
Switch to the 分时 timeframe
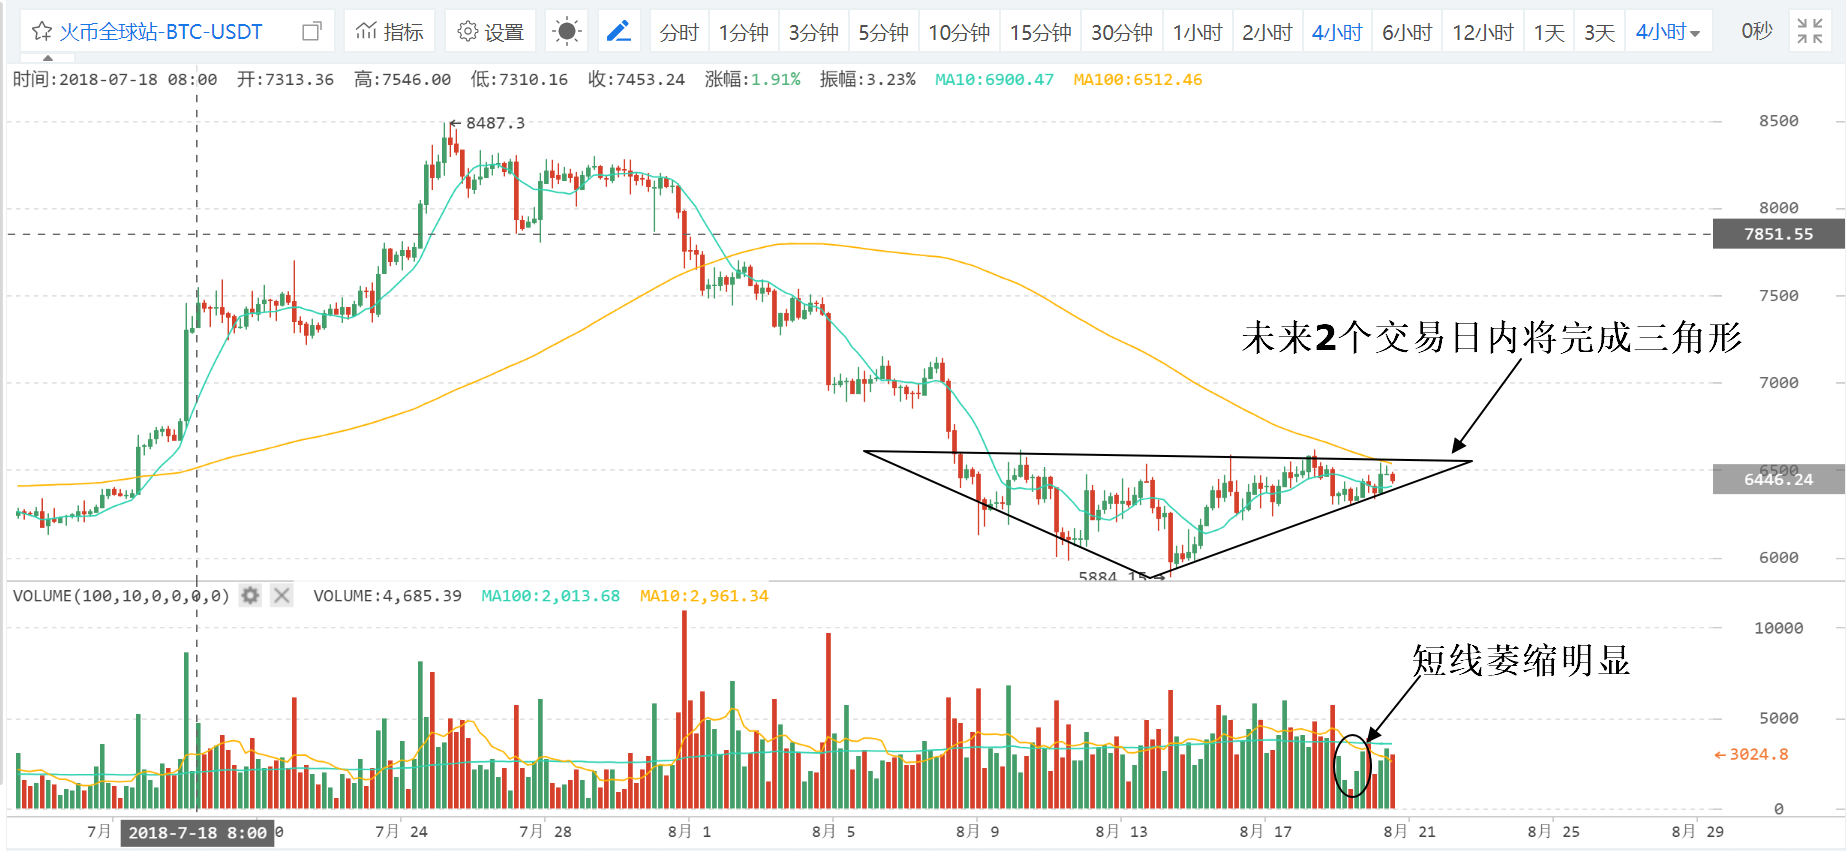click(x=679, y=32)
